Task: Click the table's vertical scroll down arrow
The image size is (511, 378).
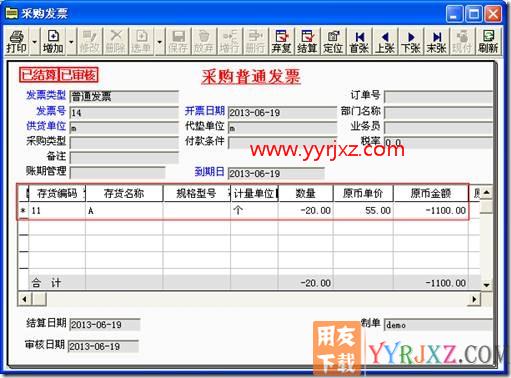Action: click(x=486, y=284)
